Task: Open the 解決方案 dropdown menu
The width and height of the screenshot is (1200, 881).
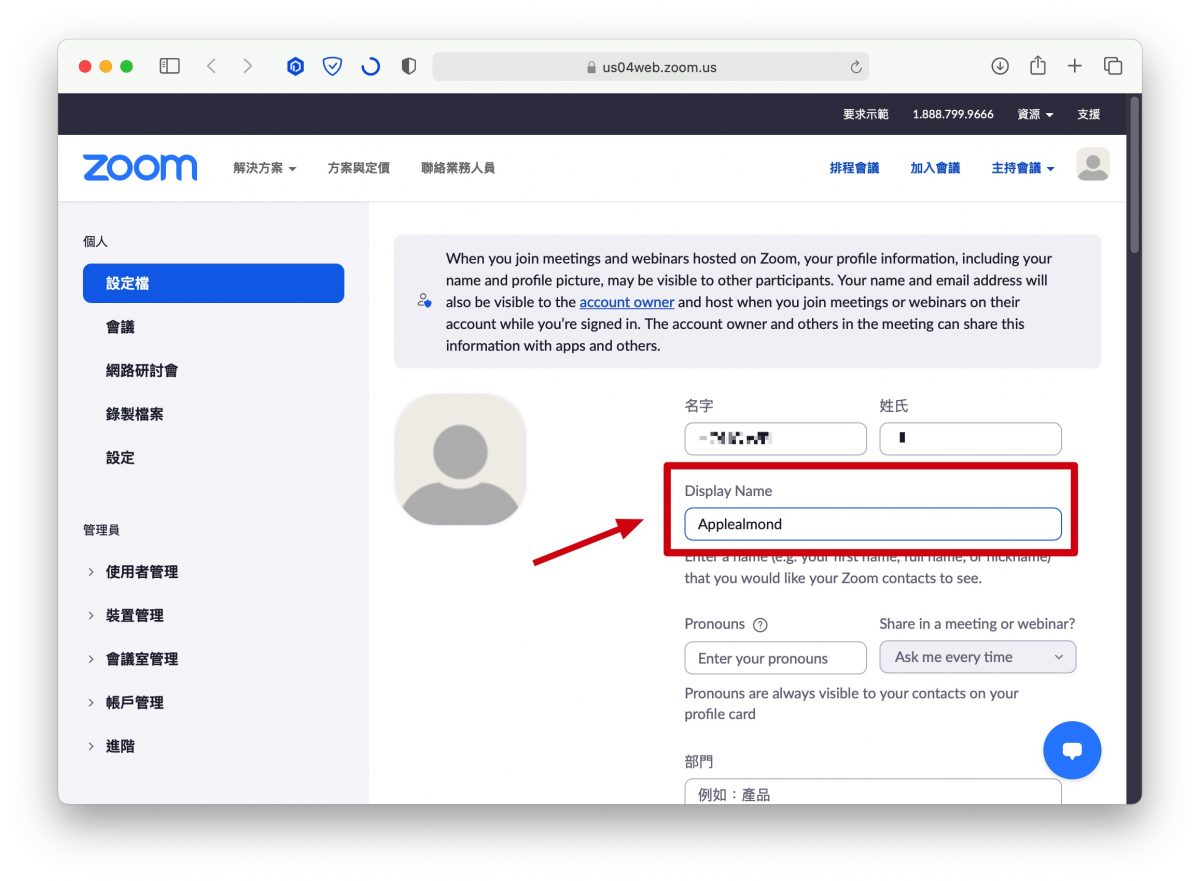Action: [265, 168]
